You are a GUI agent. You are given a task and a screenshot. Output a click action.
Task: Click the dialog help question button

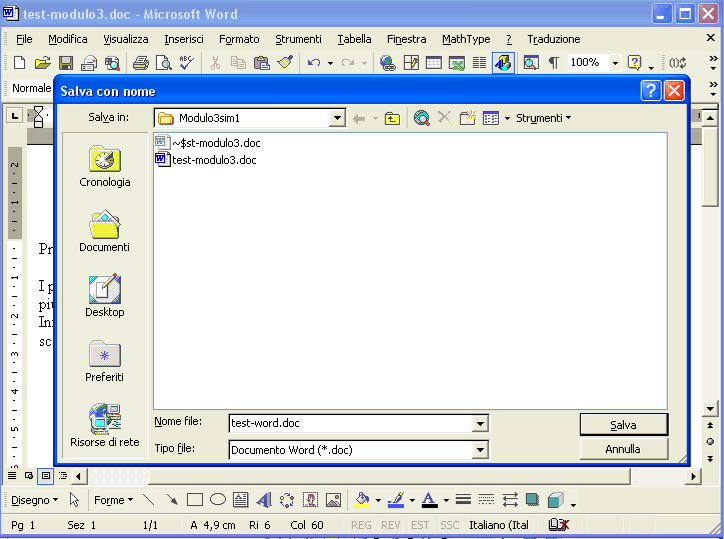(x=651, y=91)
